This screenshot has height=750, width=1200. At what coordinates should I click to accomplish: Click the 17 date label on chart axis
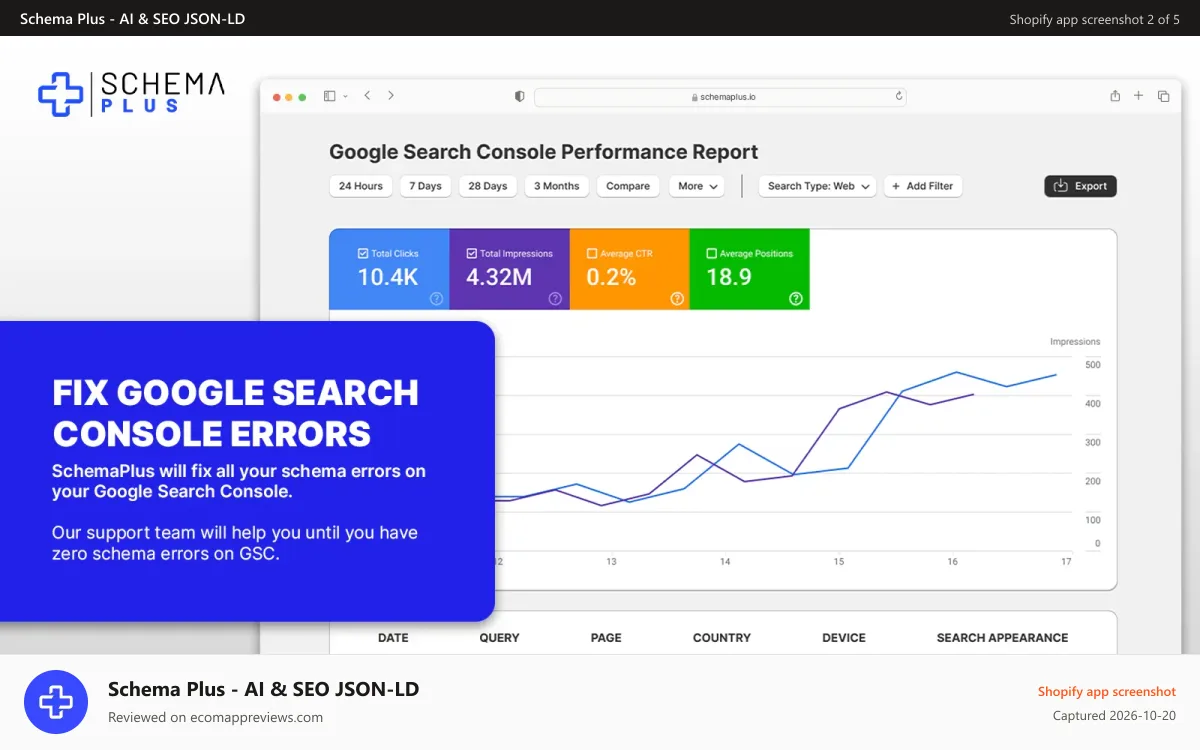point(1066,562)
